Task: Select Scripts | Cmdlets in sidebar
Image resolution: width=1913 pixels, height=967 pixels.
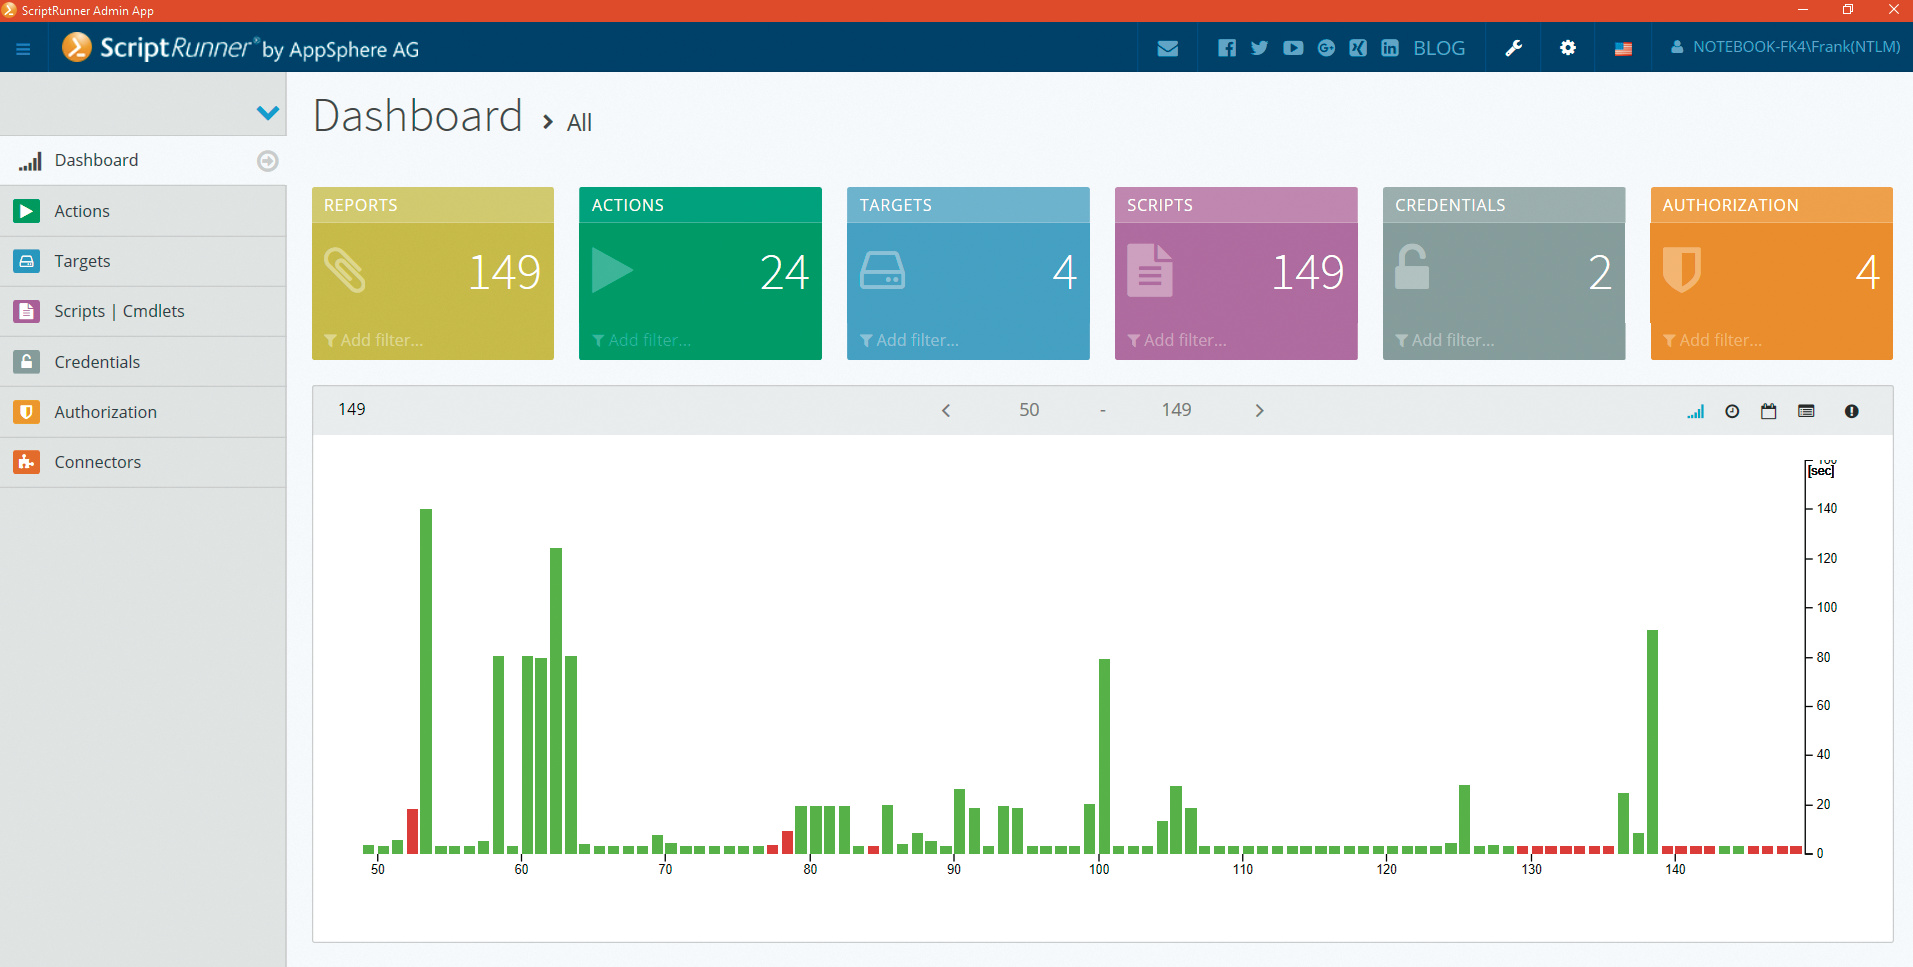Action: tap(119, 311)
